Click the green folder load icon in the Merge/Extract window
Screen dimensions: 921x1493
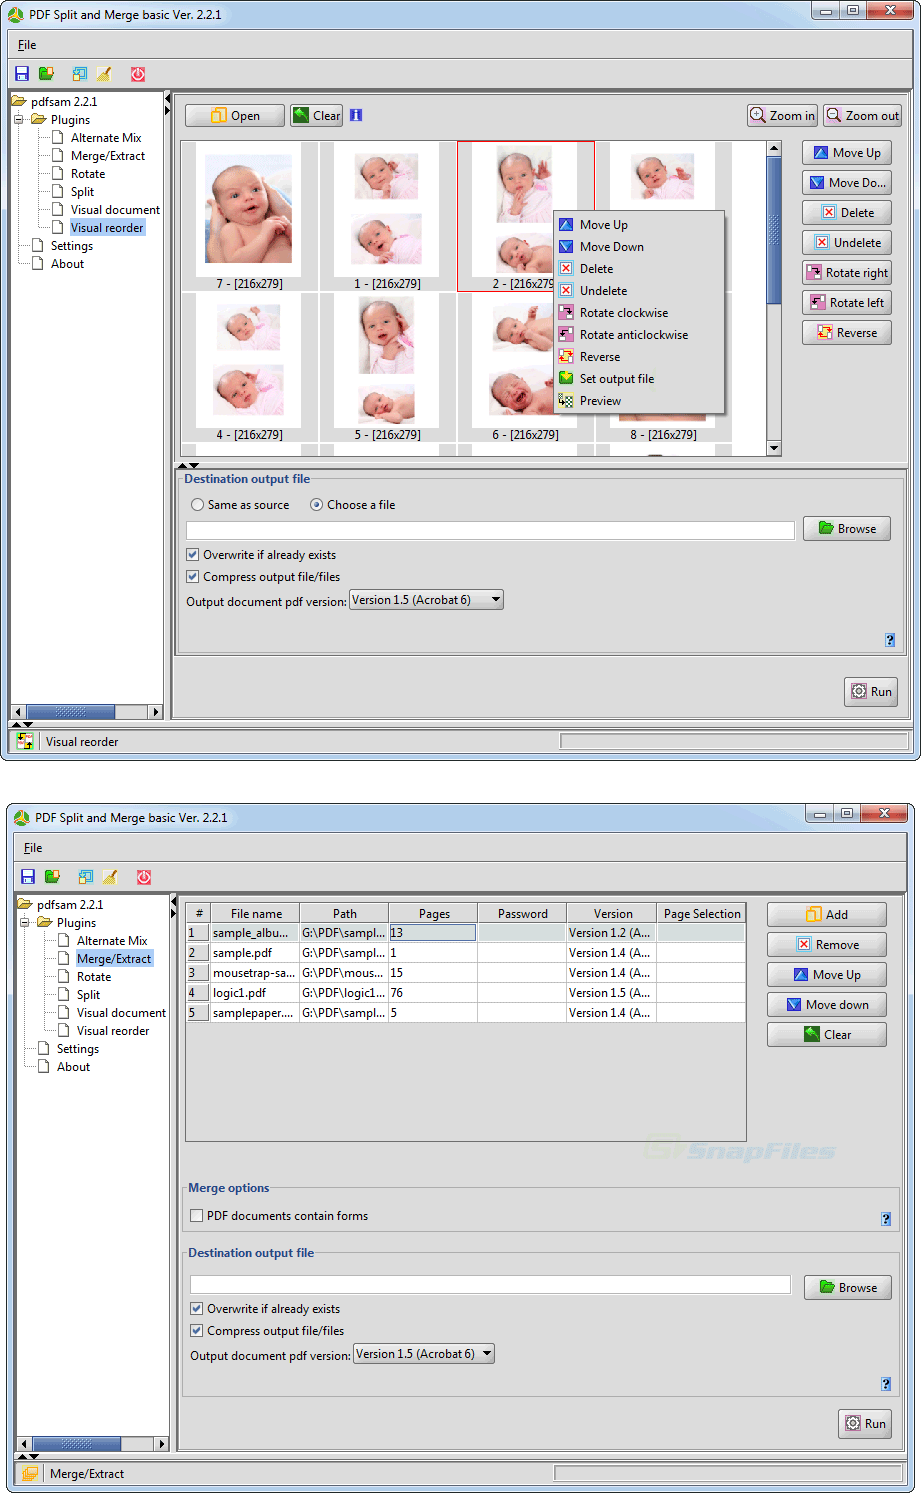point(52,877)
